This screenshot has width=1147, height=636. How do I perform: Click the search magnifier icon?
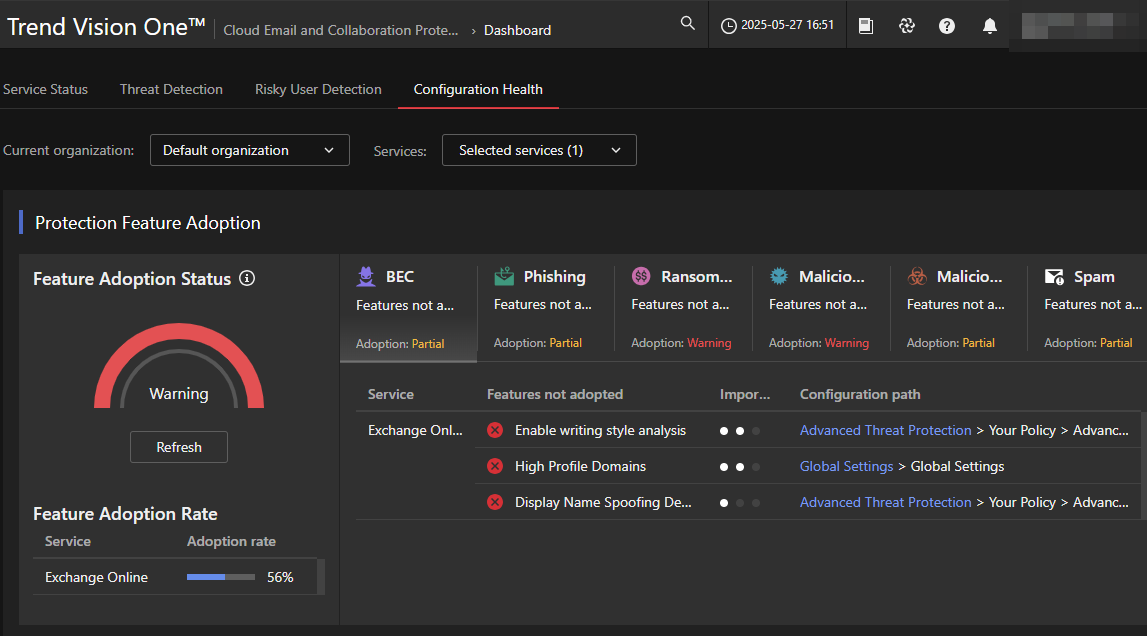click(687, 24)
